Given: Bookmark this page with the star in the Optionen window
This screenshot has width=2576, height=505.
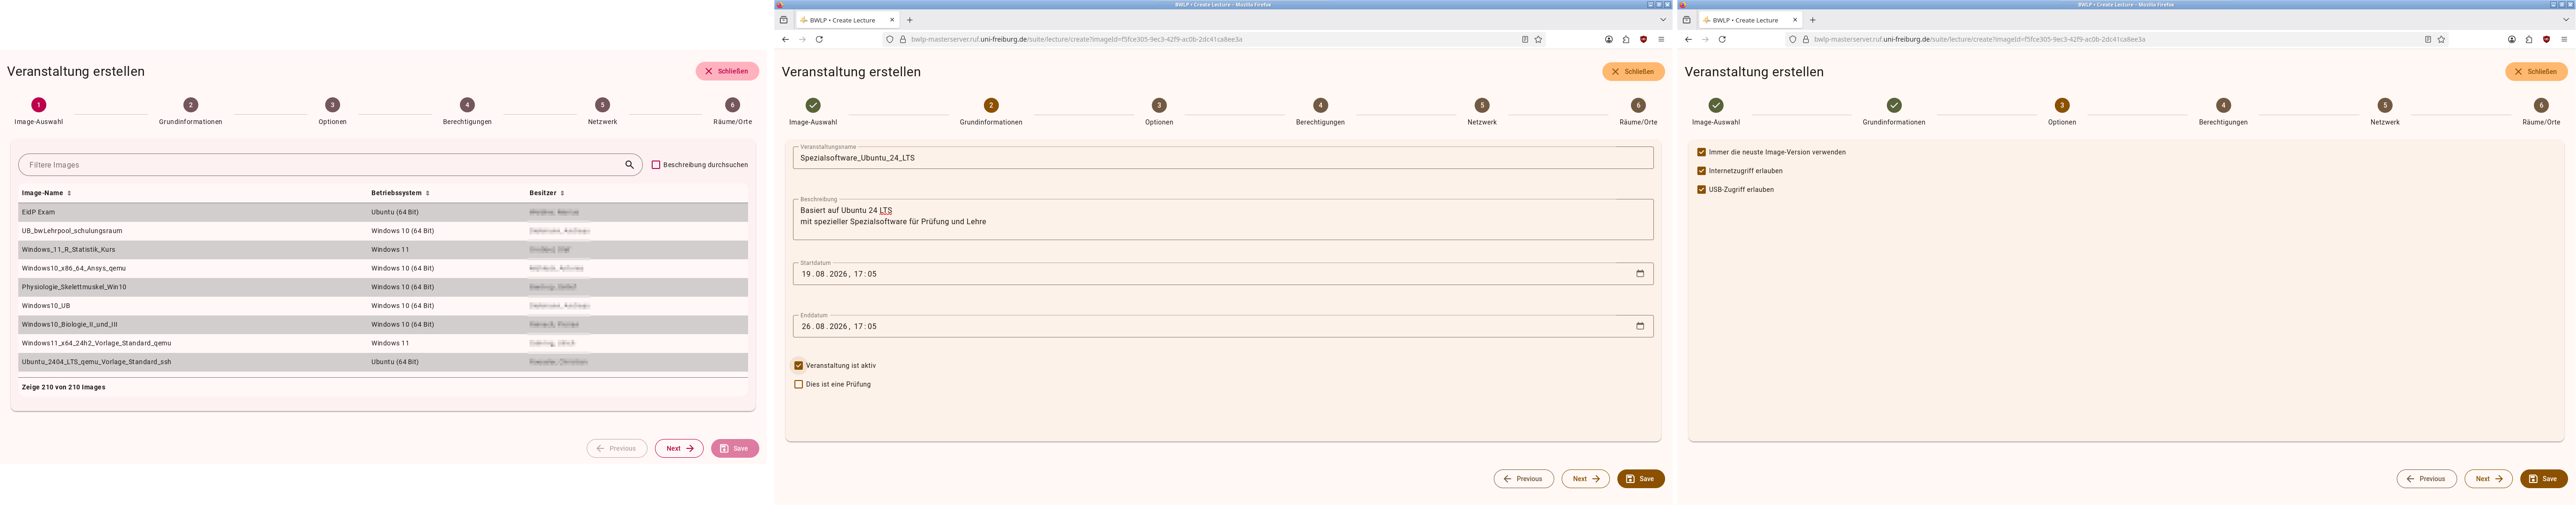Looking at the screenshot, I should pos(2441,39).
